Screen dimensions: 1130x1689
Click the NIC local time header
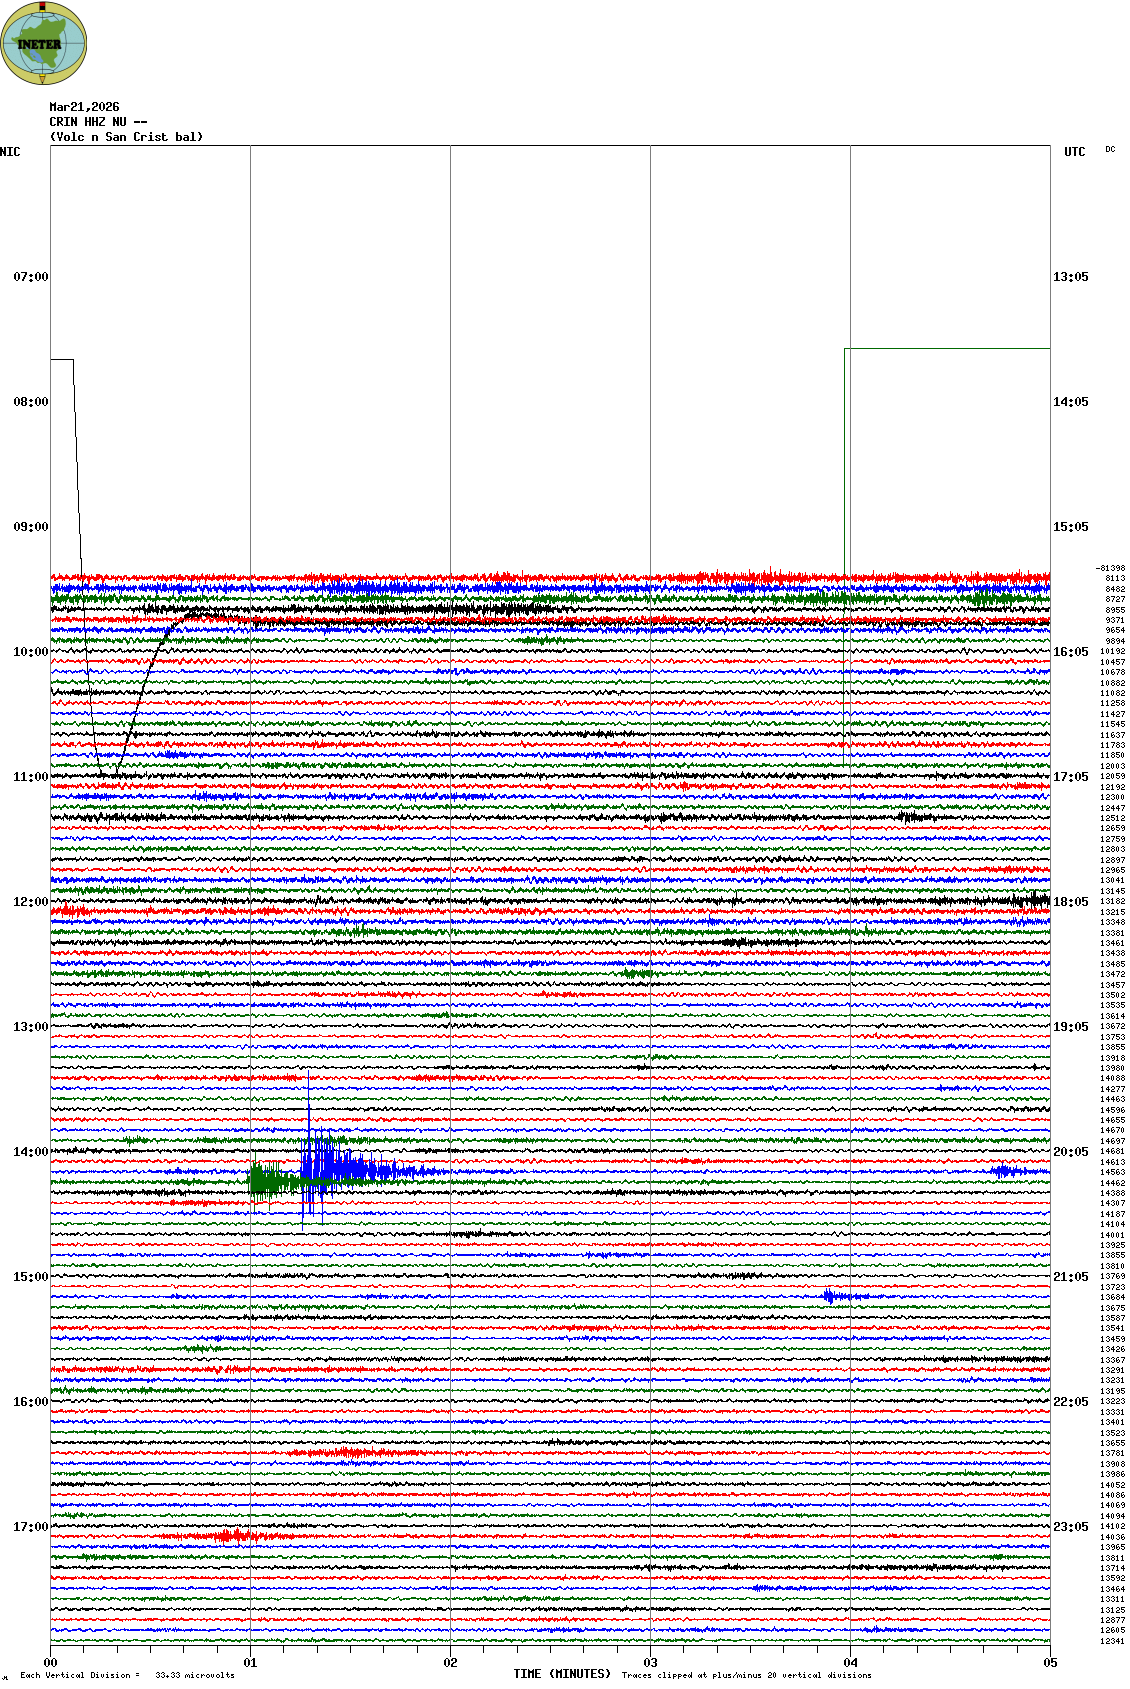point(10,152)
